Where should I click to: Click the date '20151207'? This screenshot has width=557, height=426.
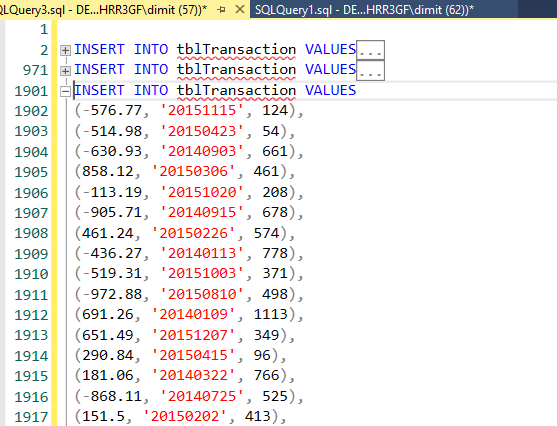coord(193,335)
